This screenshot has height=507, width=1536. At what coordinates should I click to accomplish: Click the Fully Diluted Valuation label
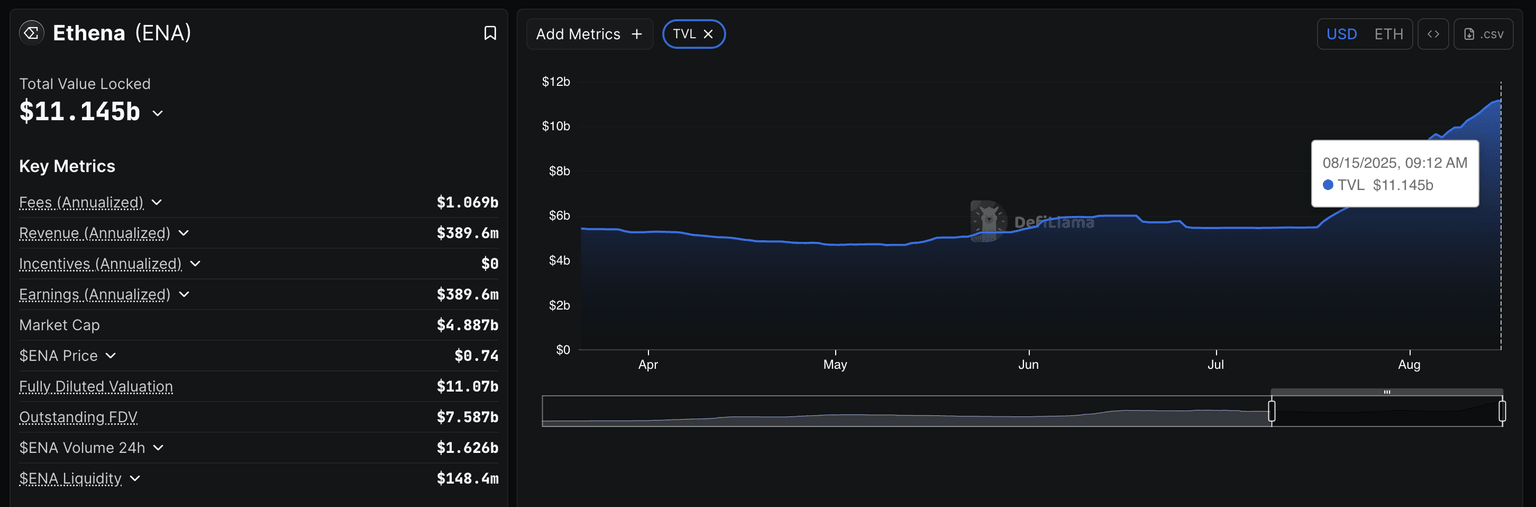(x=96, y=387)
